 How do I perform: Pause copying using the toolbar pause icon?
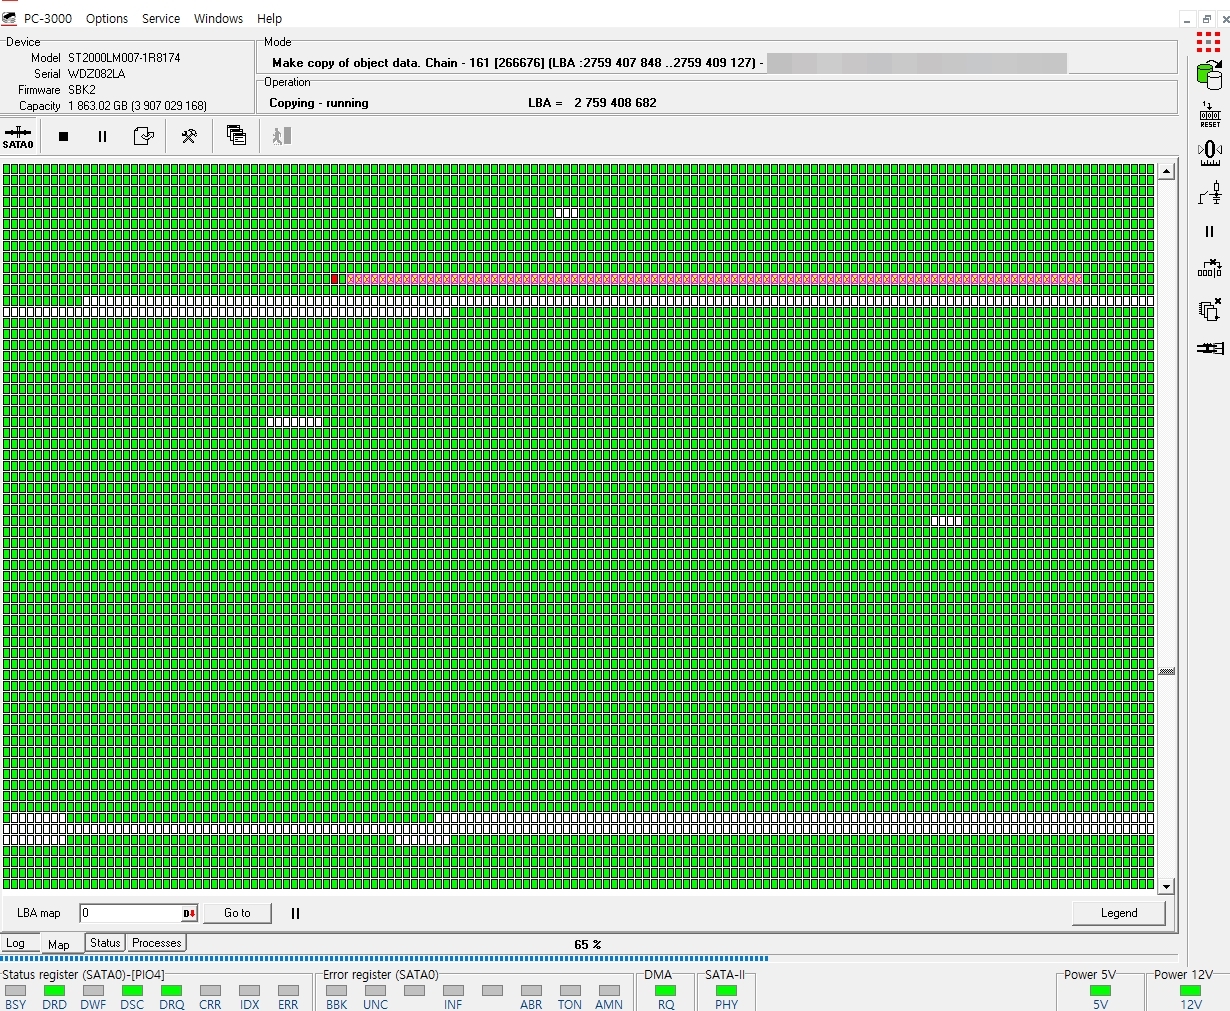102,136
